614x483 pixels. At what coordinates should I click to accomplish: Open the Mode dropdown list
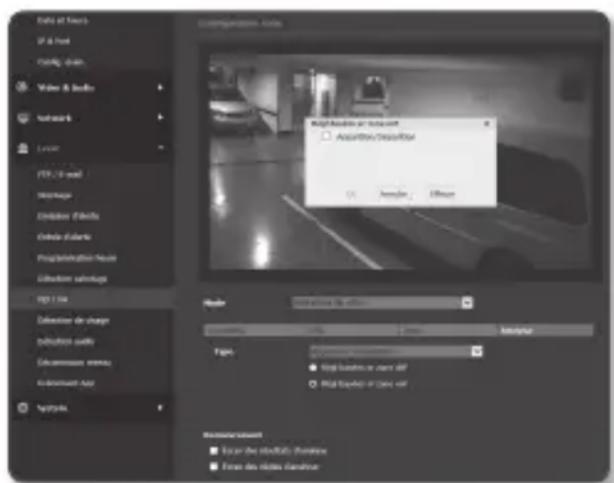(x=466, y=301)
